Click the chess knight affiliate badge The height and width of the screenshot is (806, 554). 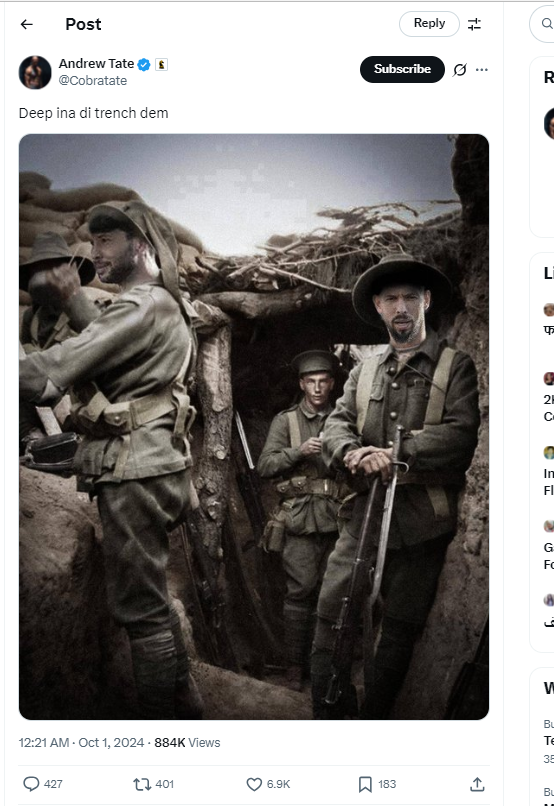coord(161,64)
